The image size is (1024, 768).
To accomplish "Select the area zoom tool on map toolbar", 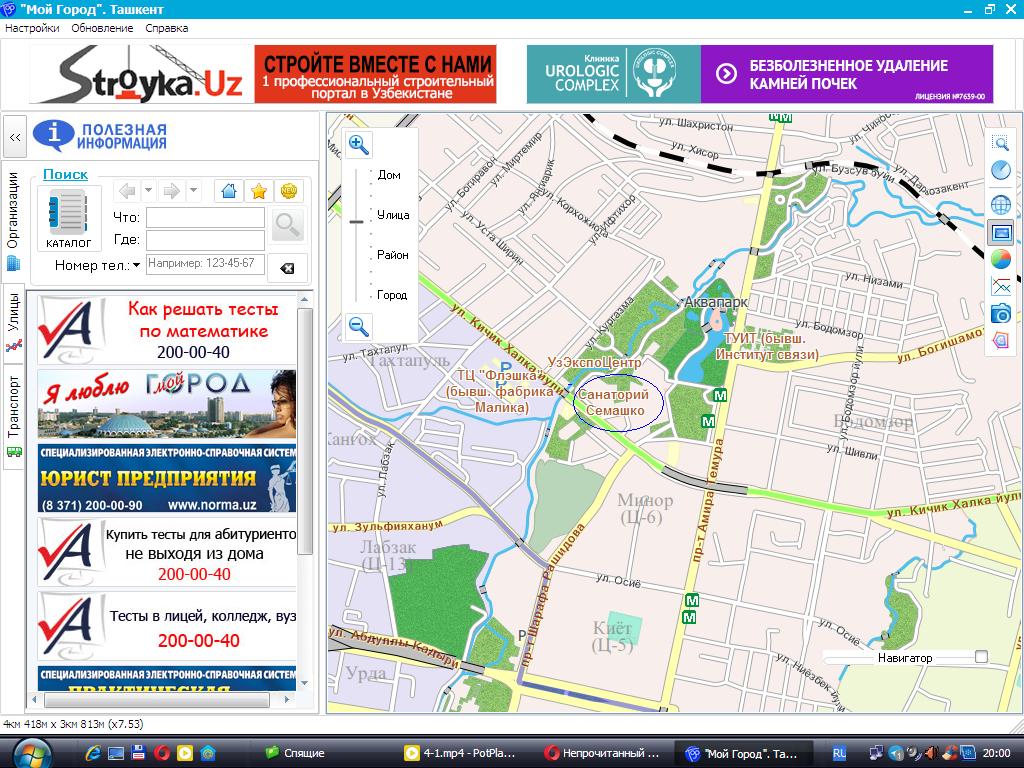I will tap(1000, 143).
